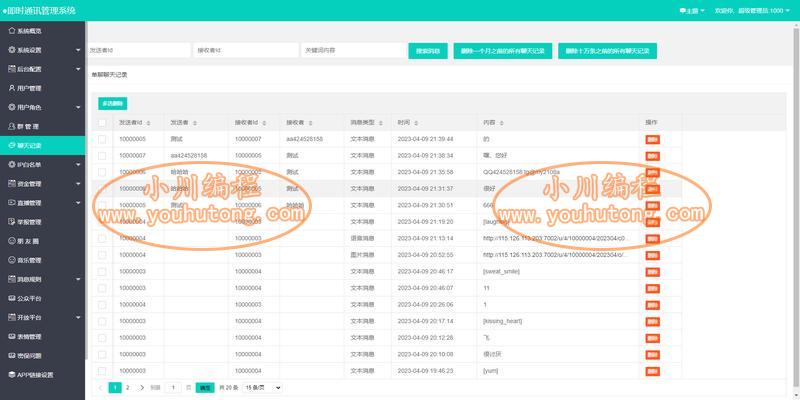This screenshot has height=400, width=800.
Task: Open the 15 条/页 page size dropdown
Action: click(x=262, y=388)
